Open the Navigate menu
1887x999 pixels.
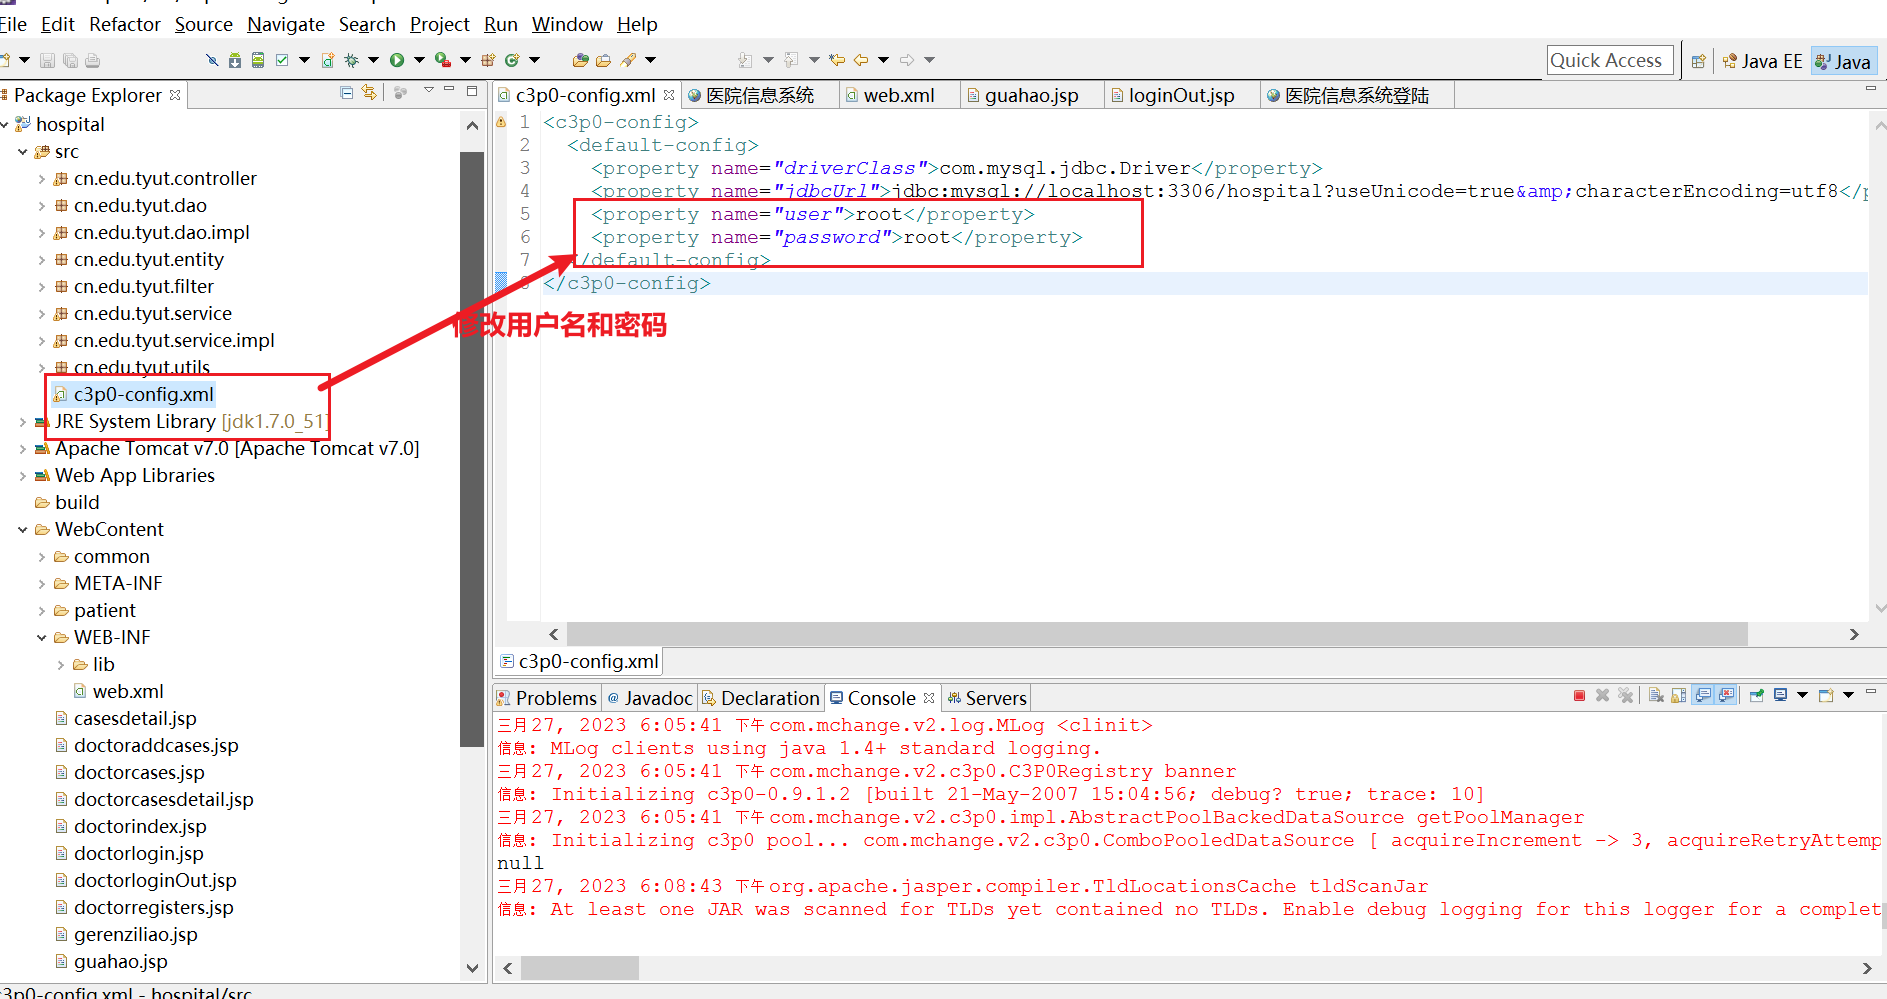pyautogui.click(x=286, y=24)
